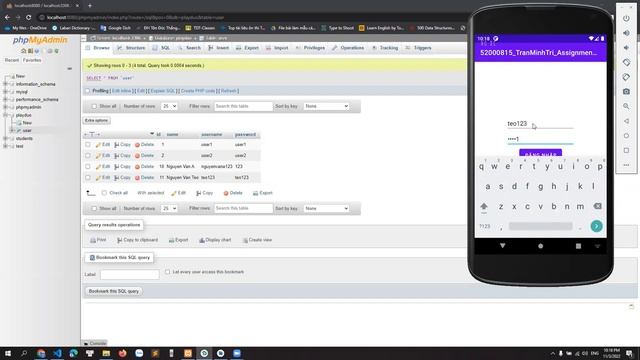Open lower Sort by key dropdown

click(326, 208)
